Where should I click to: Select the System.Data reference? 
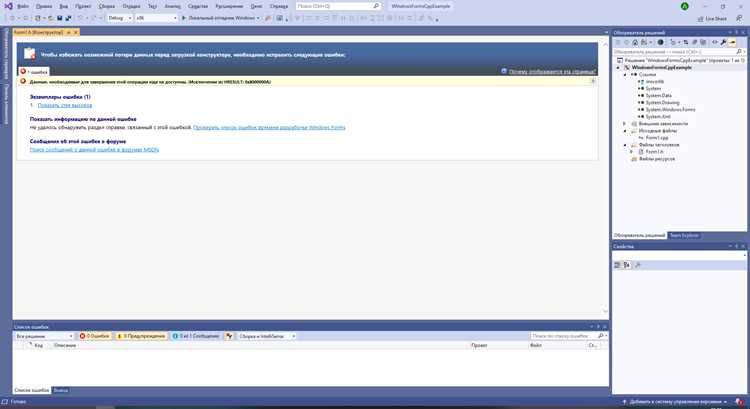click(x=658, y=95)
